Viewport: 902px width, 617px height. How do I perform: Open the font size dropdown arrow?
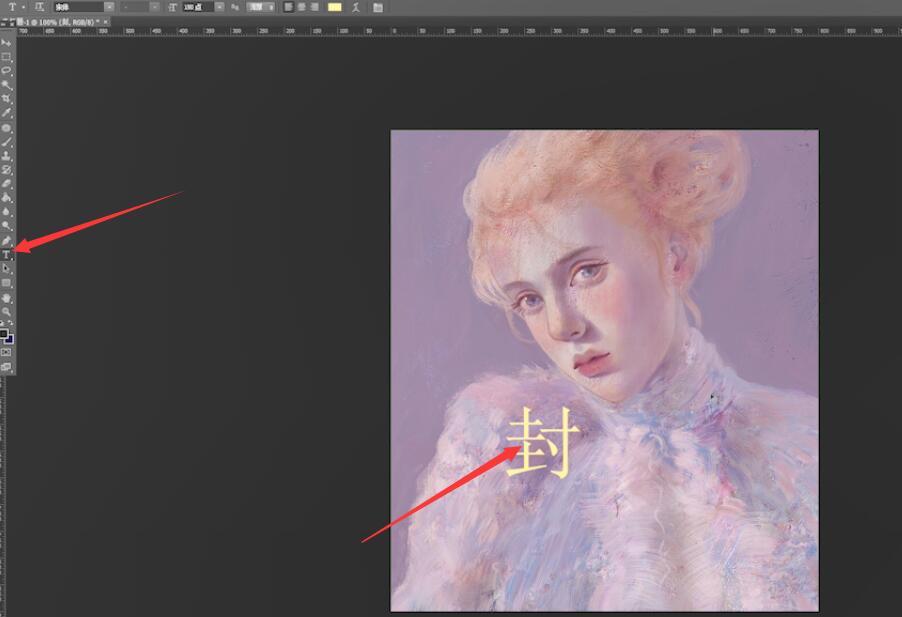tap(219, 7)
